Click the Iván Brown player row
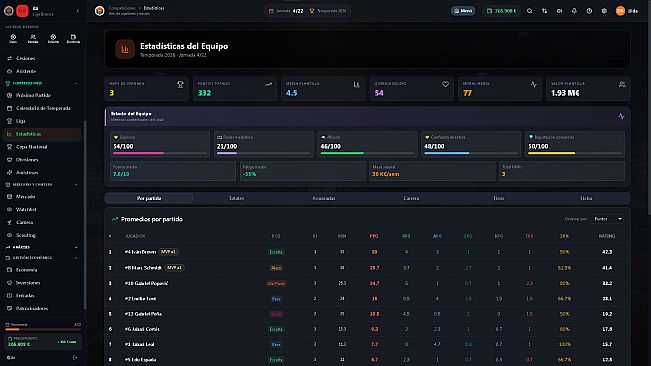This screenshot has width=651, height=366. (x=367, y=252)
